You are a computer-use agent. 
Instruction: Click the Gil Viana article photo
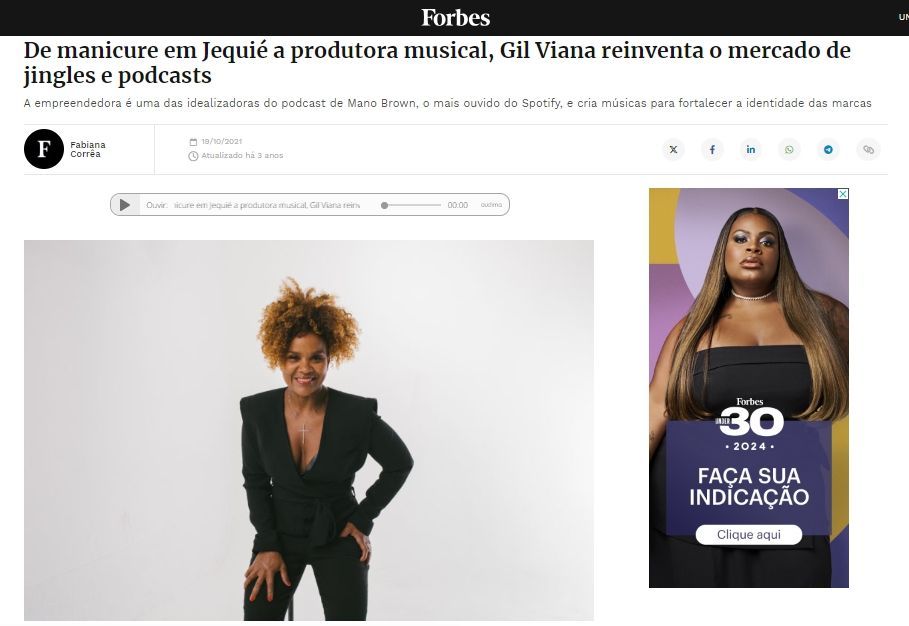pos(308,430)
